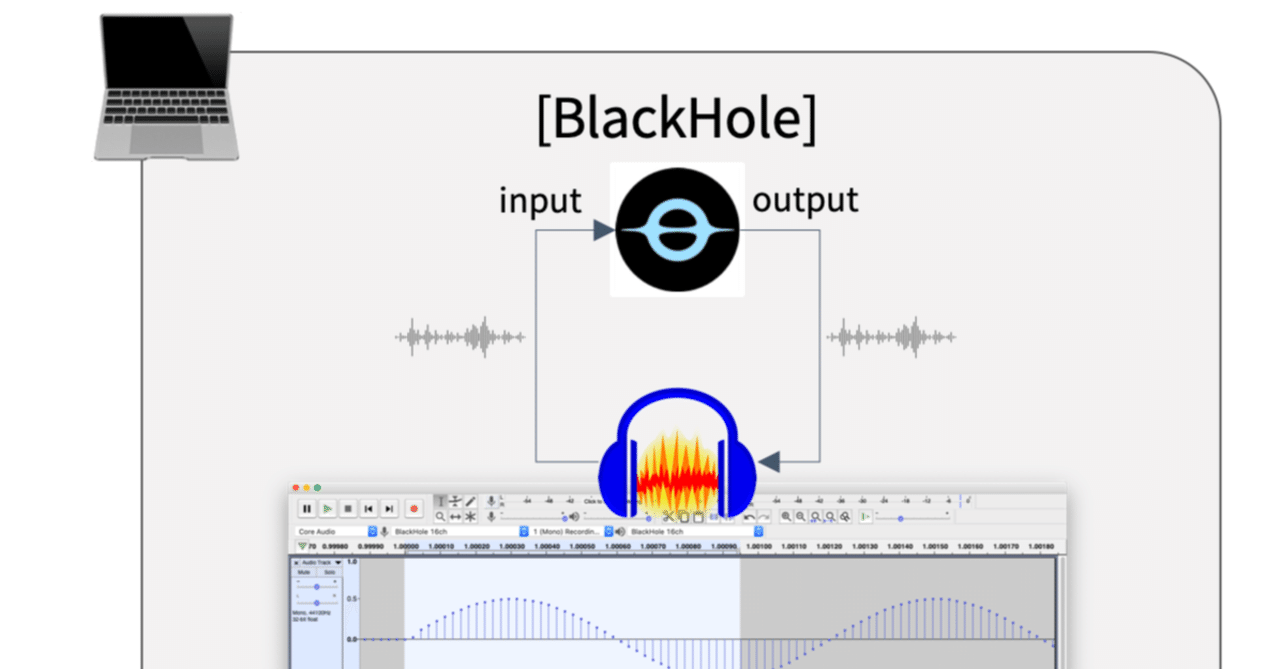Select the Zoom tool
Screen dimensions: 1280x669
point(440,516)
